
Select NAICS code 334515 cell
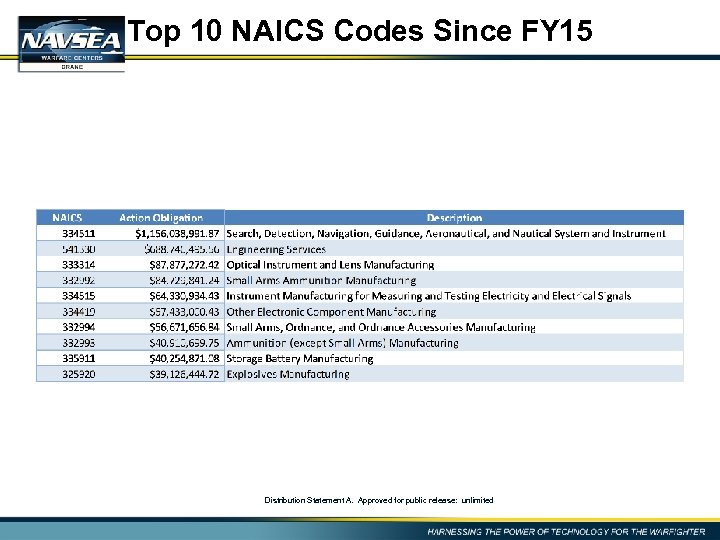pyautogui.click(x=79, y=296)
